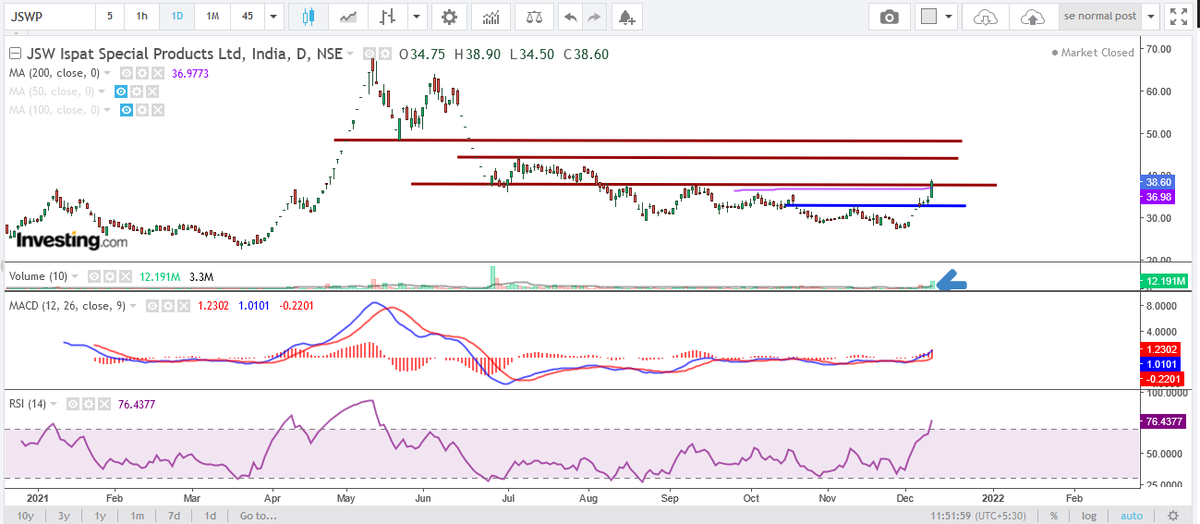Toggle visibility of MA 100 line

126,110
